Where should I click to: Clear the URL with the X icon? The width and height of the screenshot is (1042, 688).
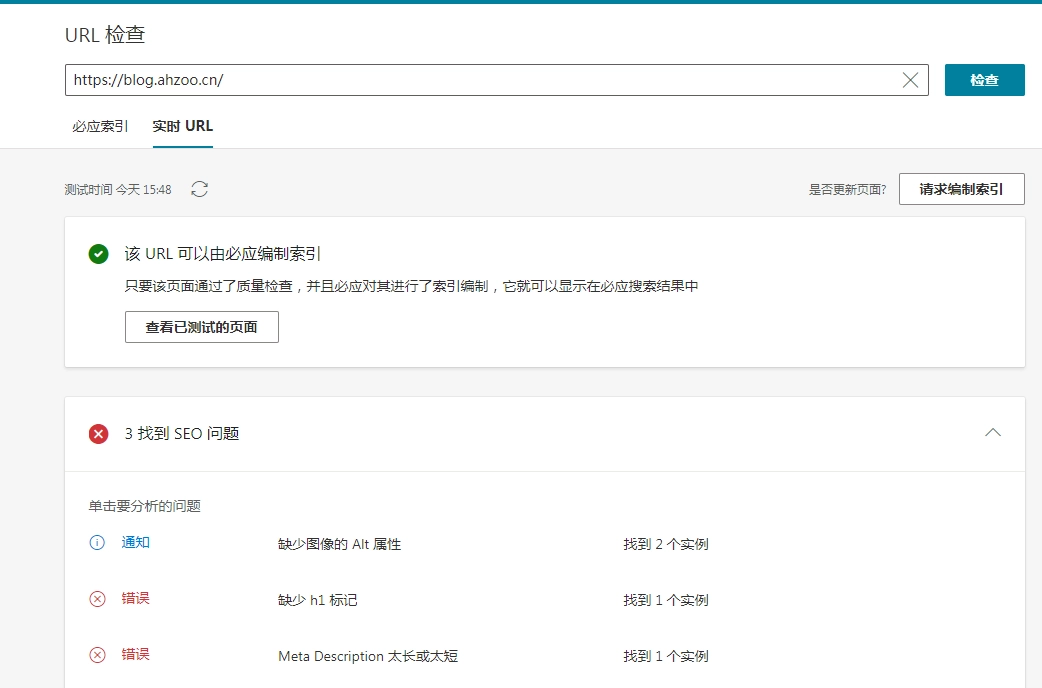(910, 80)
